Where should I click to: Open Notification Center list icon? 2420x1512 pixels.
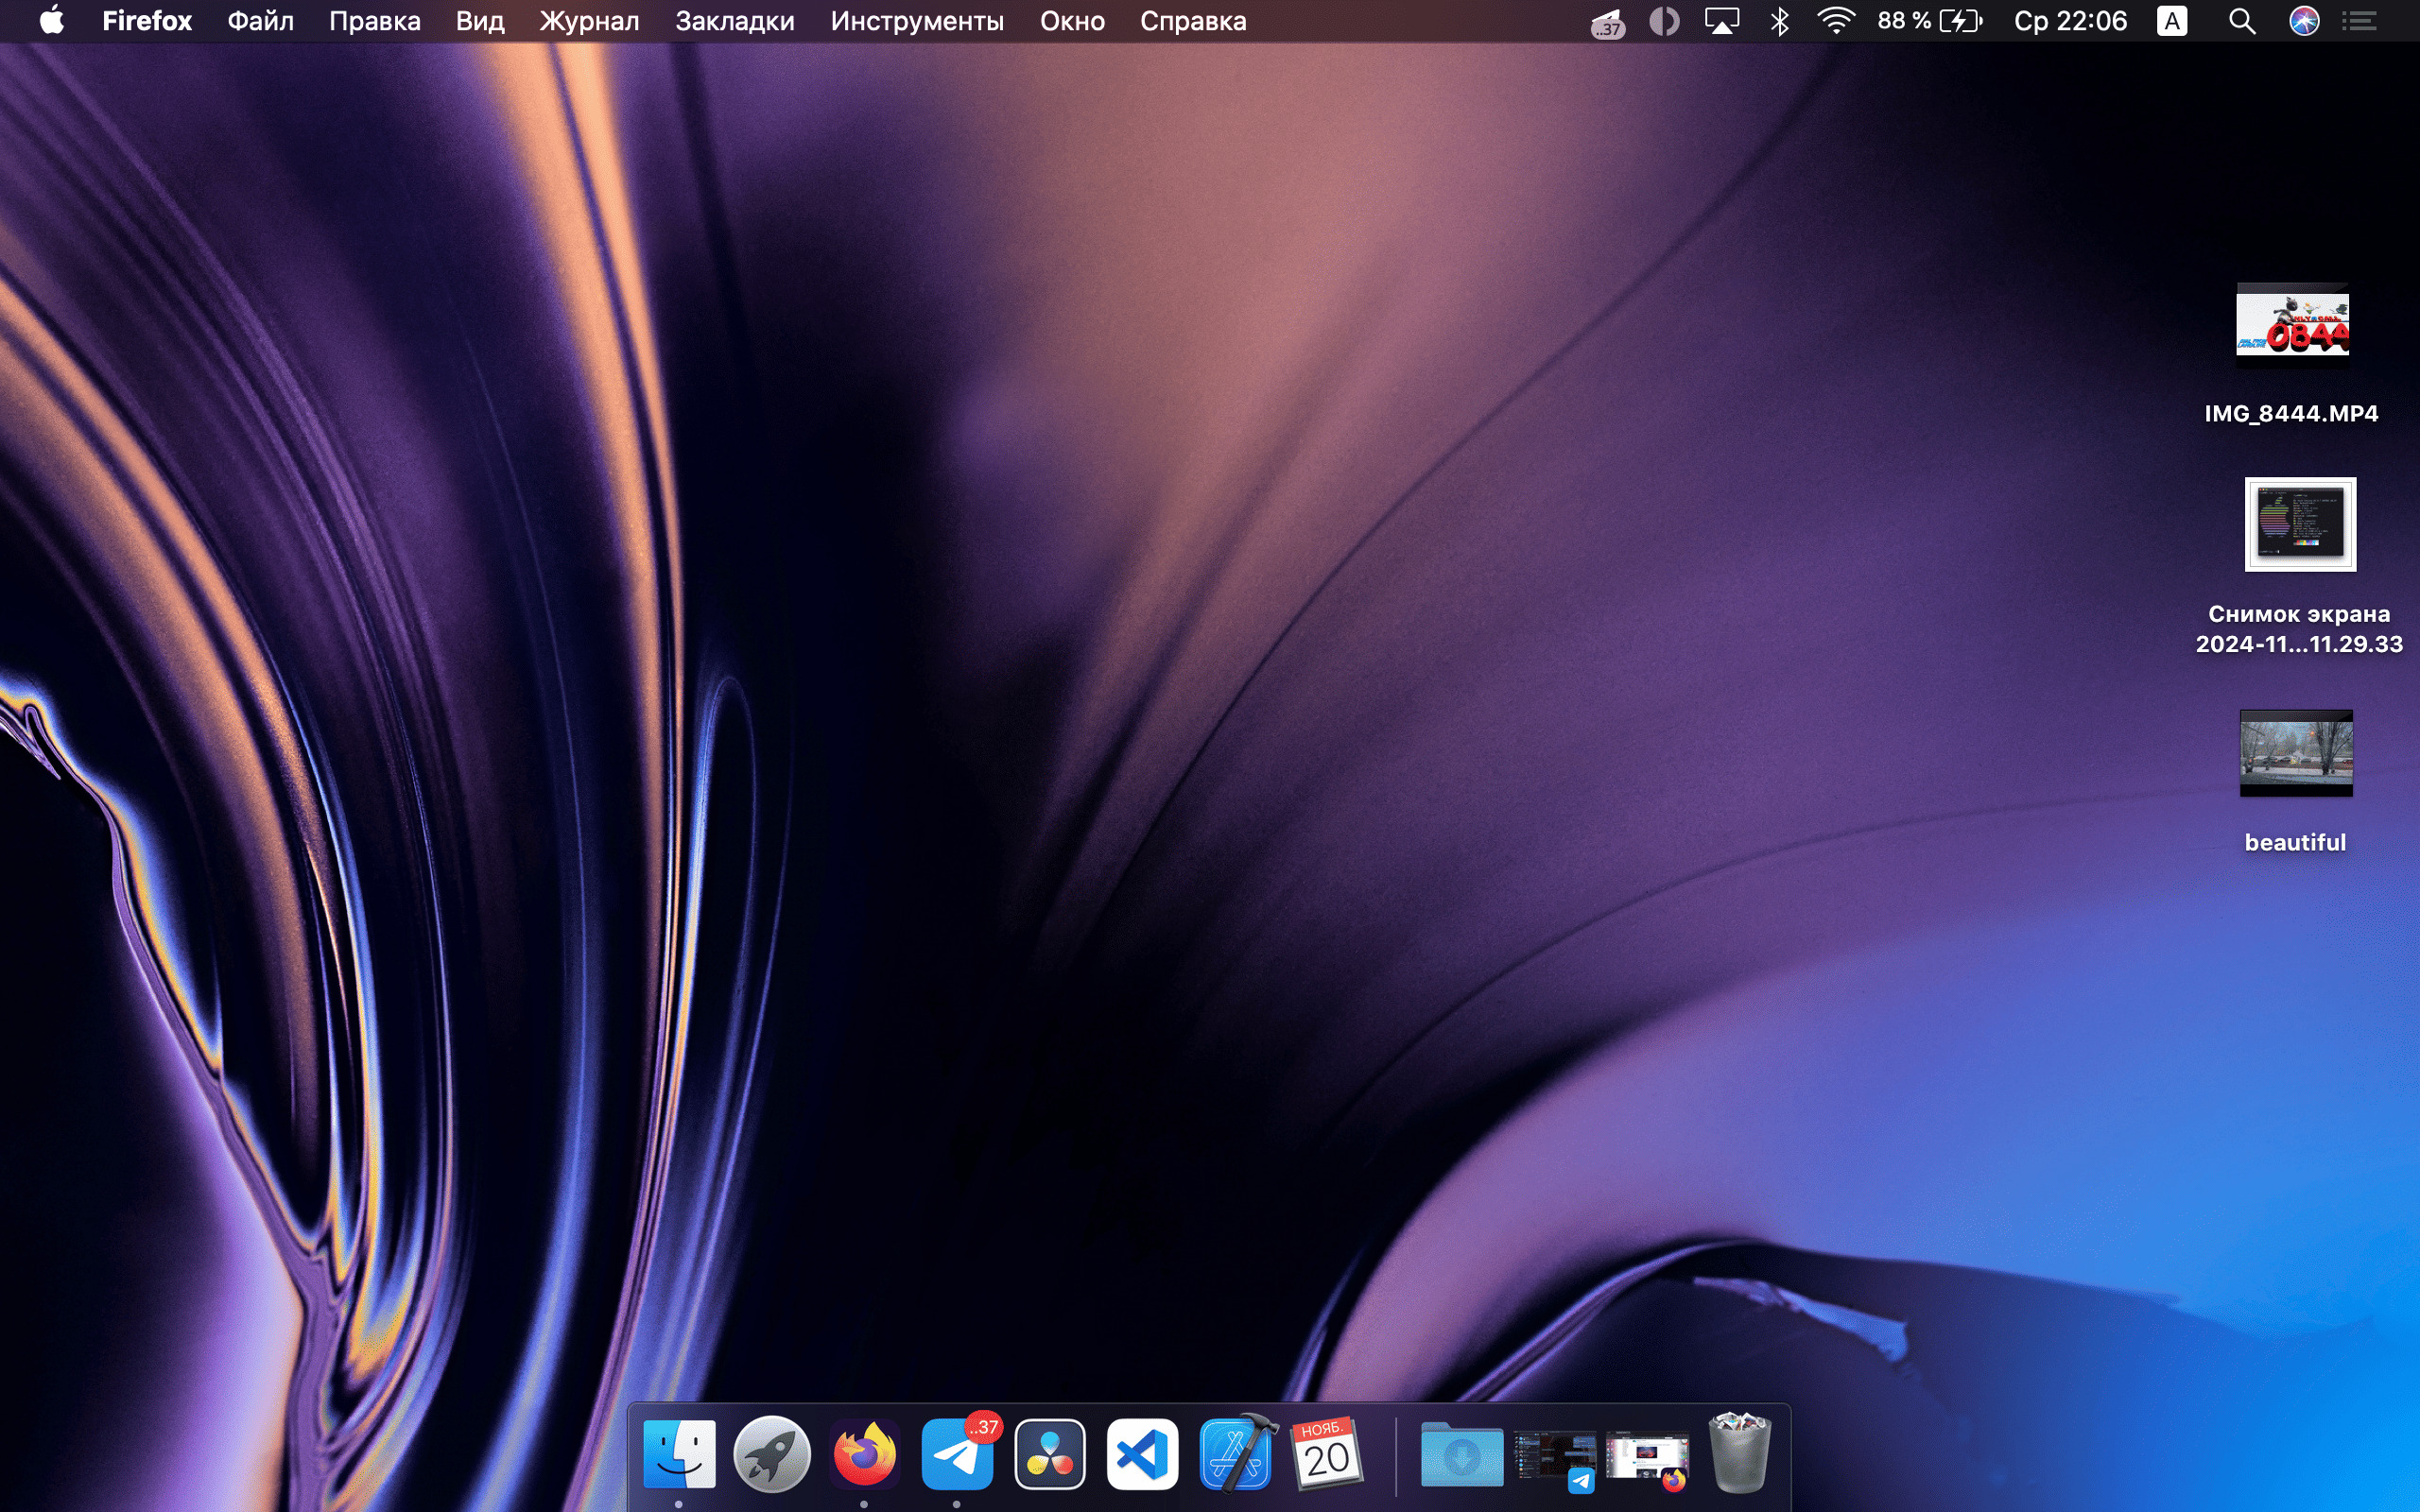pos(2359,21)
